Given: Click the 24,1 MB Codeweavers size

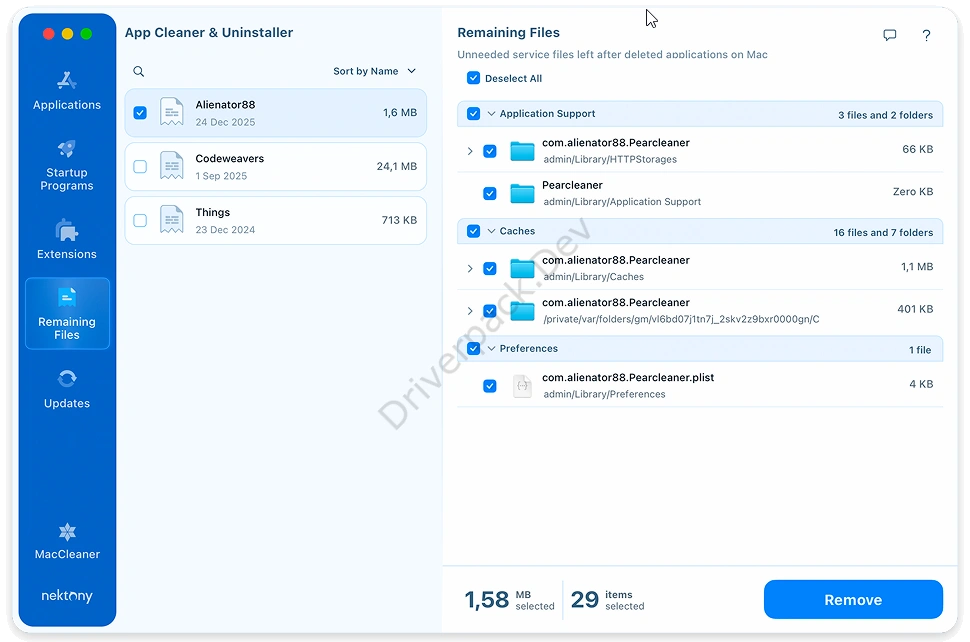Looking at the screenshot, I should tap(397, 166).
